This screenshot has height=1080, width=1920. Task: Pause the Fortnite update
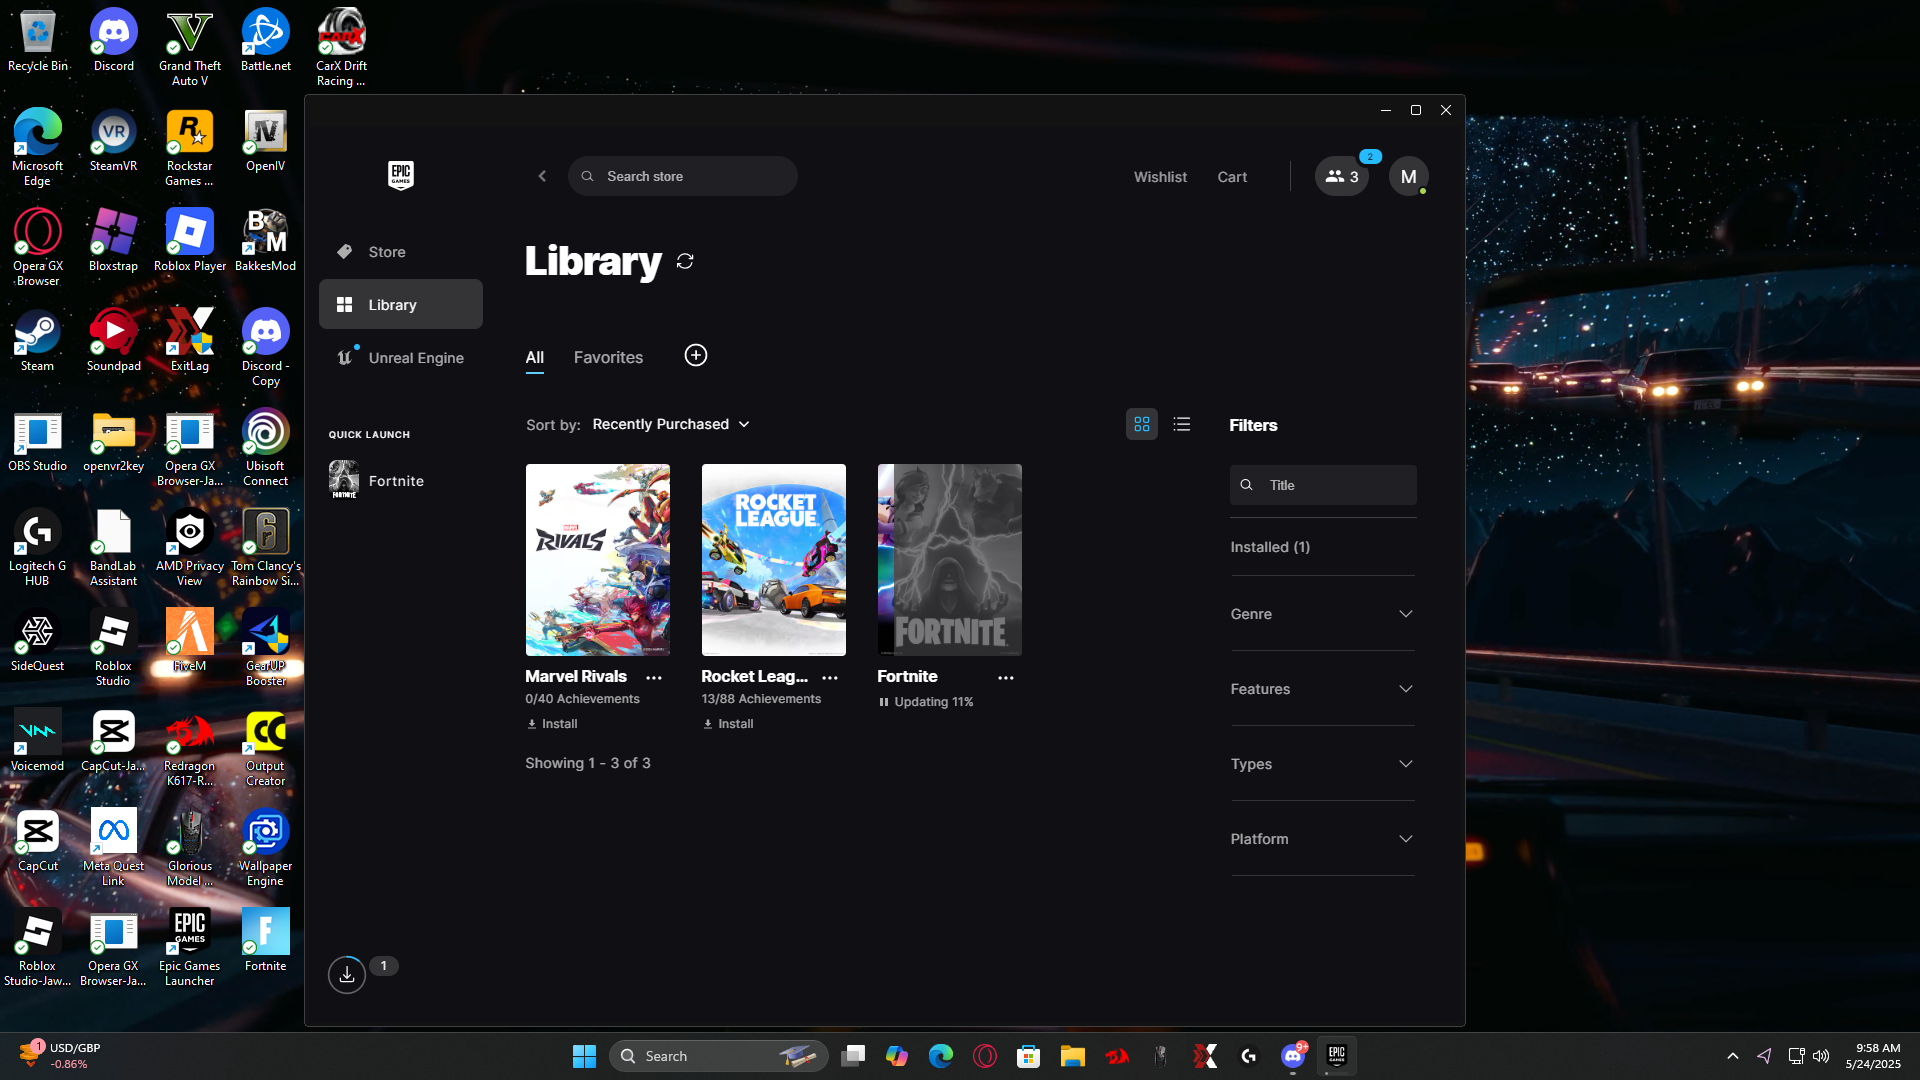pyautogui.click(x=884, y=702)
